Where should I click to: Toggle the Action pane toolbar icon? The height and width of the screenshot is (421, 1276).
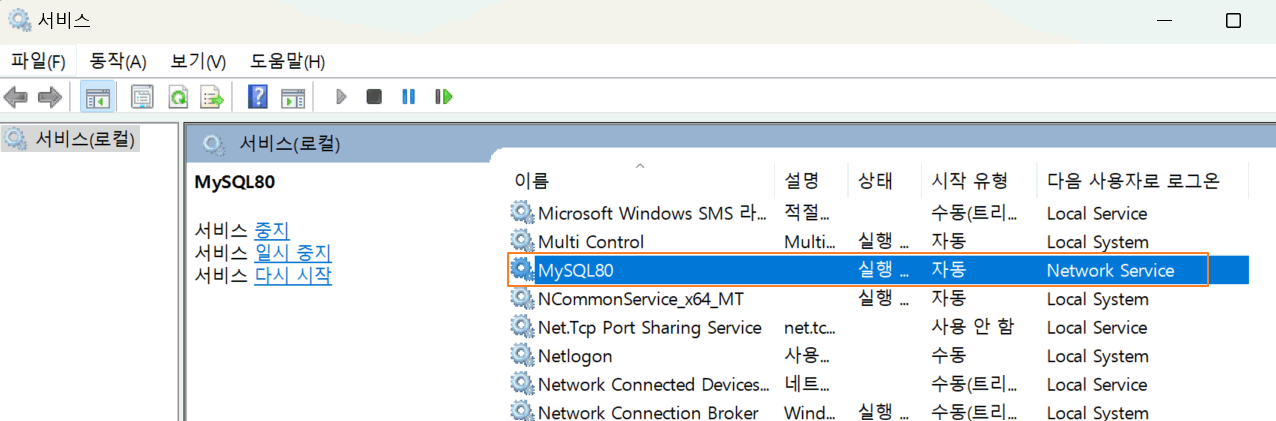(292, 97)
